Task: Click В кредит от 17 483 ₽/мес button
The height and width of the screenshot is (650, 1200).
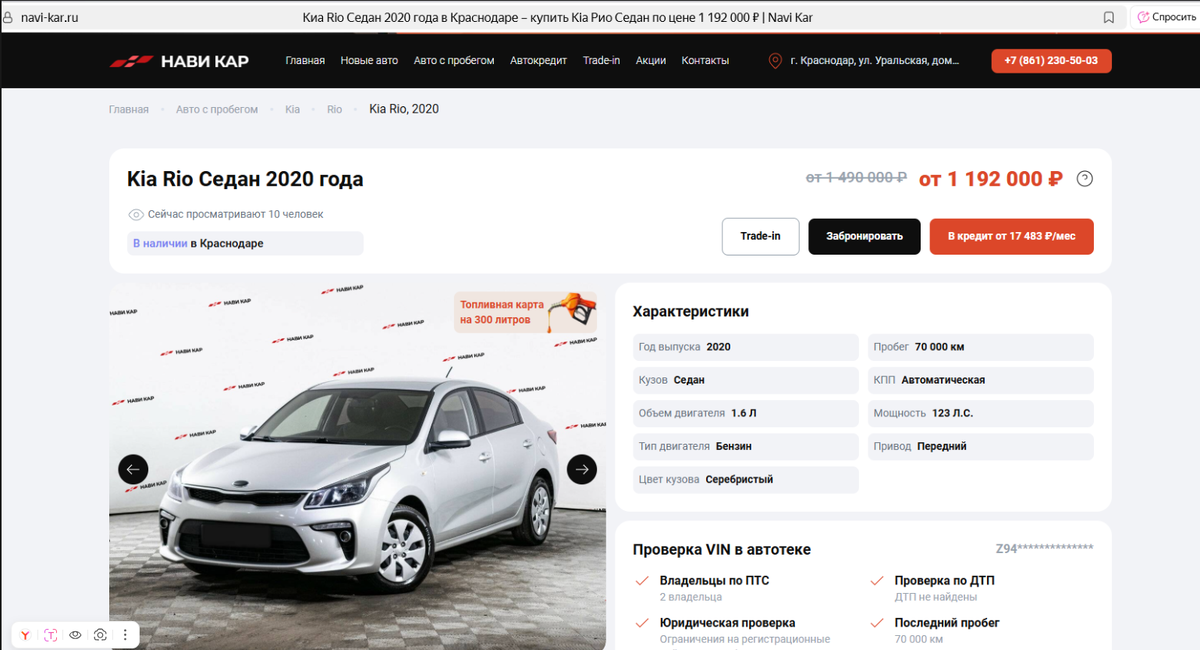Action: [x=1012, y=236]
